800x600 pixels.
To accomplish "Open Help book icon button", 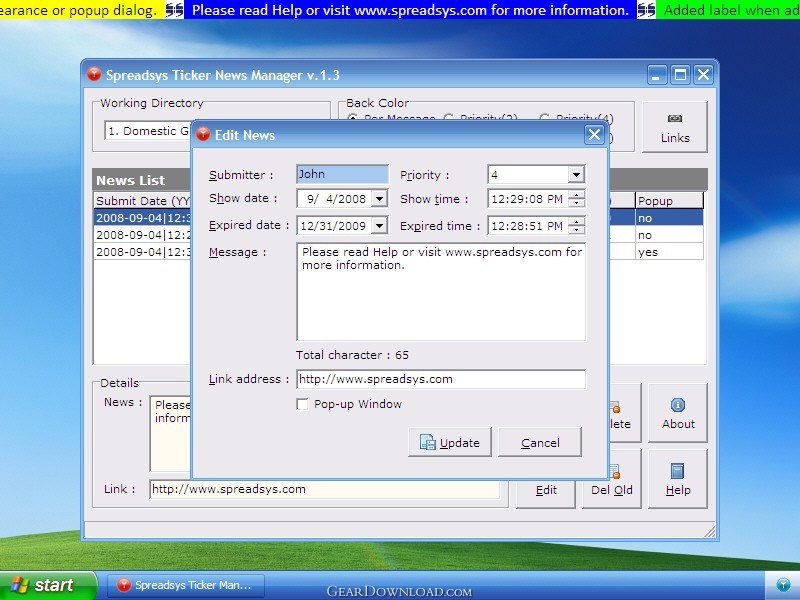I will 678,479.
